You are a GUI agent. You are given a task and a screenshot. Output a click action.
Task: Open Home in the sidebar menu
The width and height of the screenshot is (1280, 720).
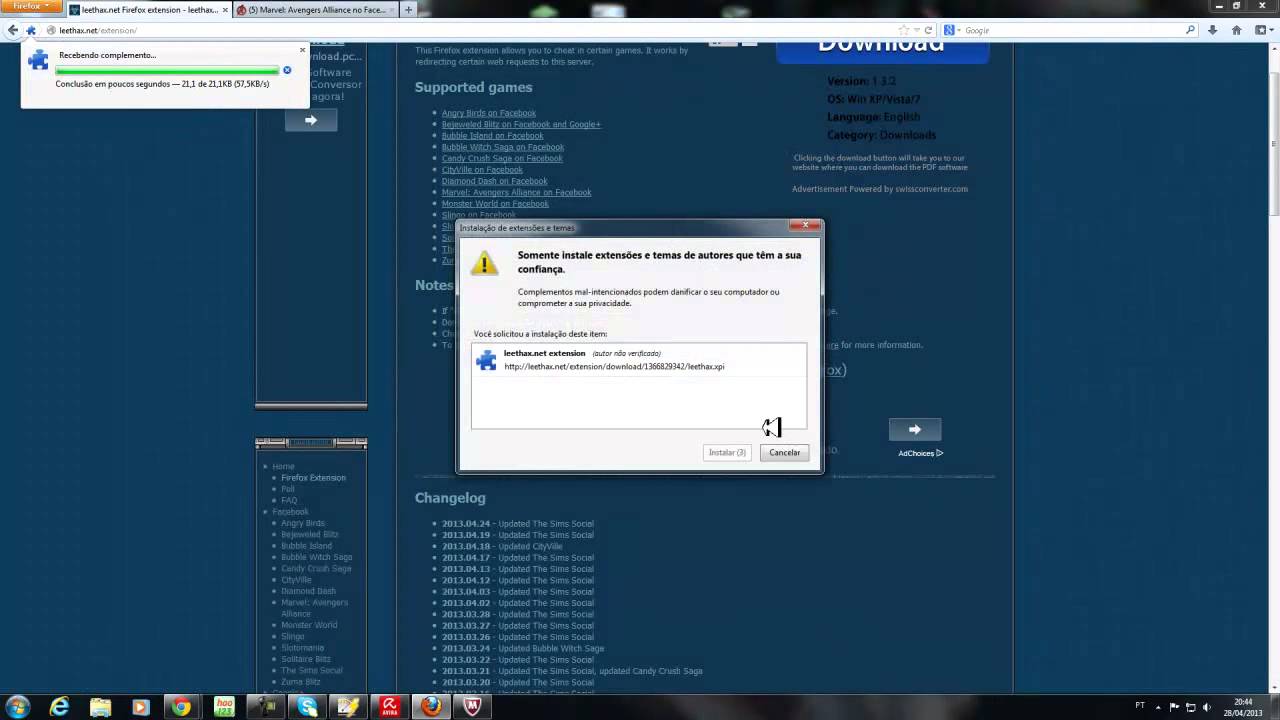pyautogui.click(x=283, y=466)
